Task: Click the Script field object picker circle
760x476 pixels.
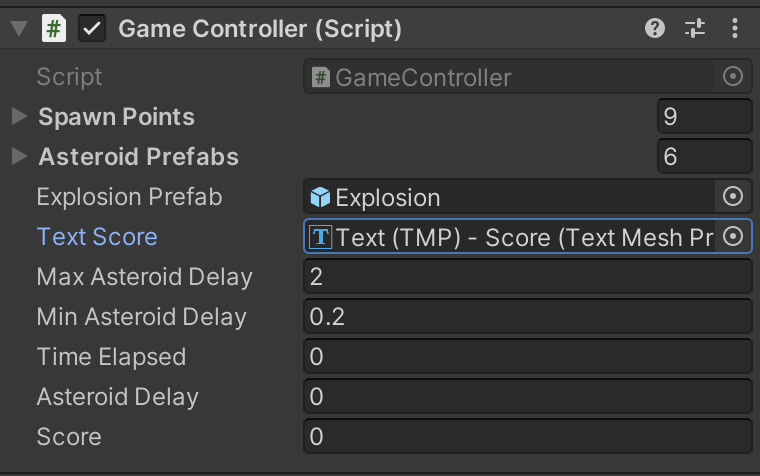Action: pos(733,77)
